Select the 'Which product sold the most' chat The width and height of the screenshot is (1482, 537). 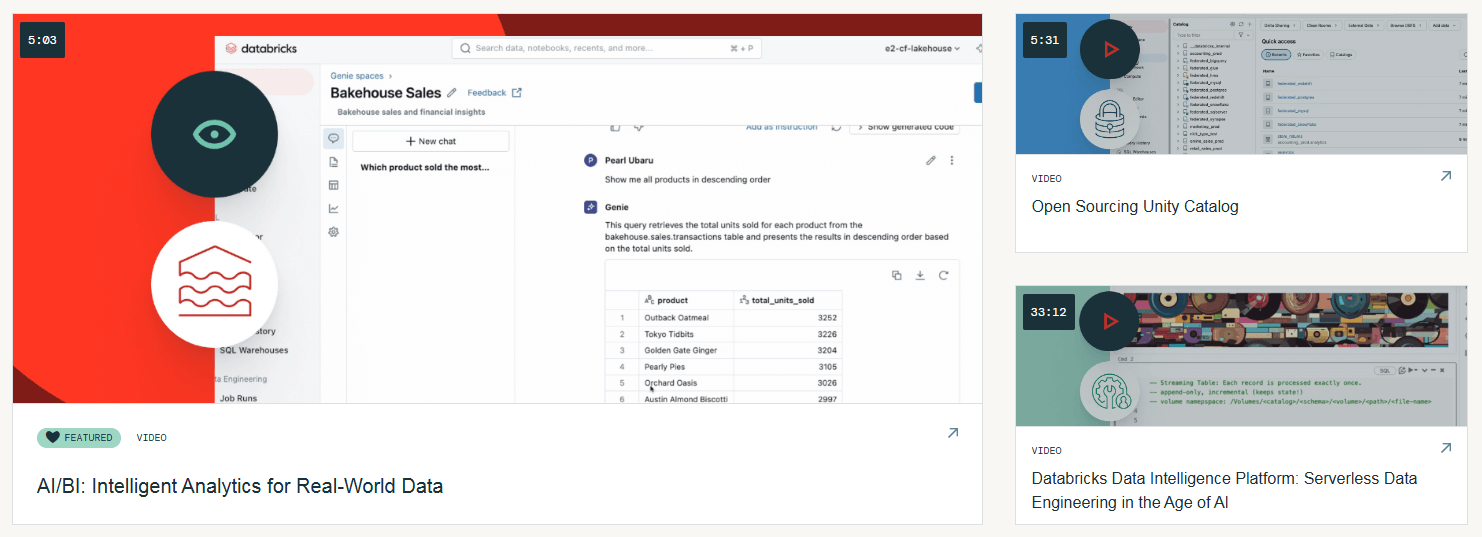tap(425, 168)
